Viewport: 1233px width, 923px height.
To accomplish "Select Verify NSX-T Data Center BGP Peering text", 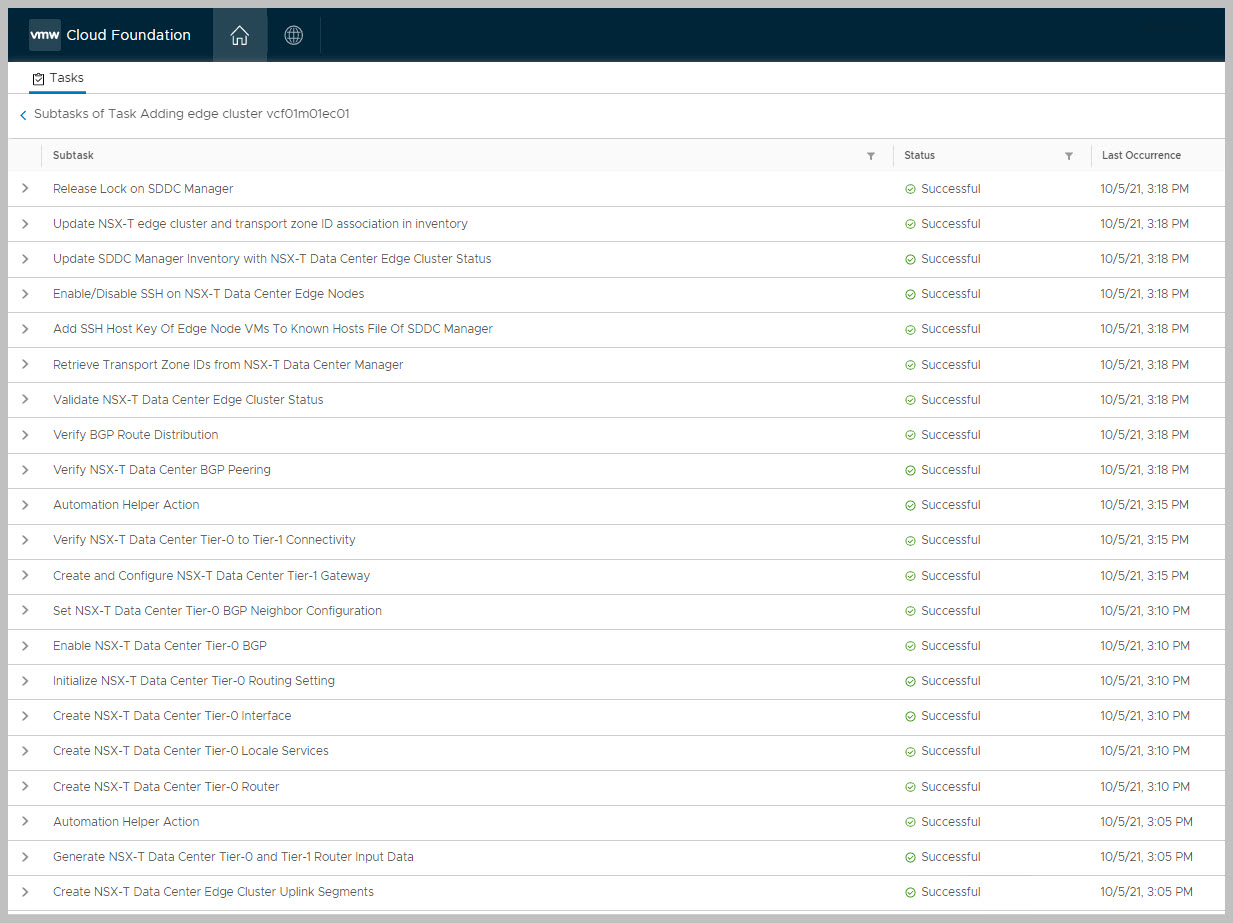I will 161,470.
